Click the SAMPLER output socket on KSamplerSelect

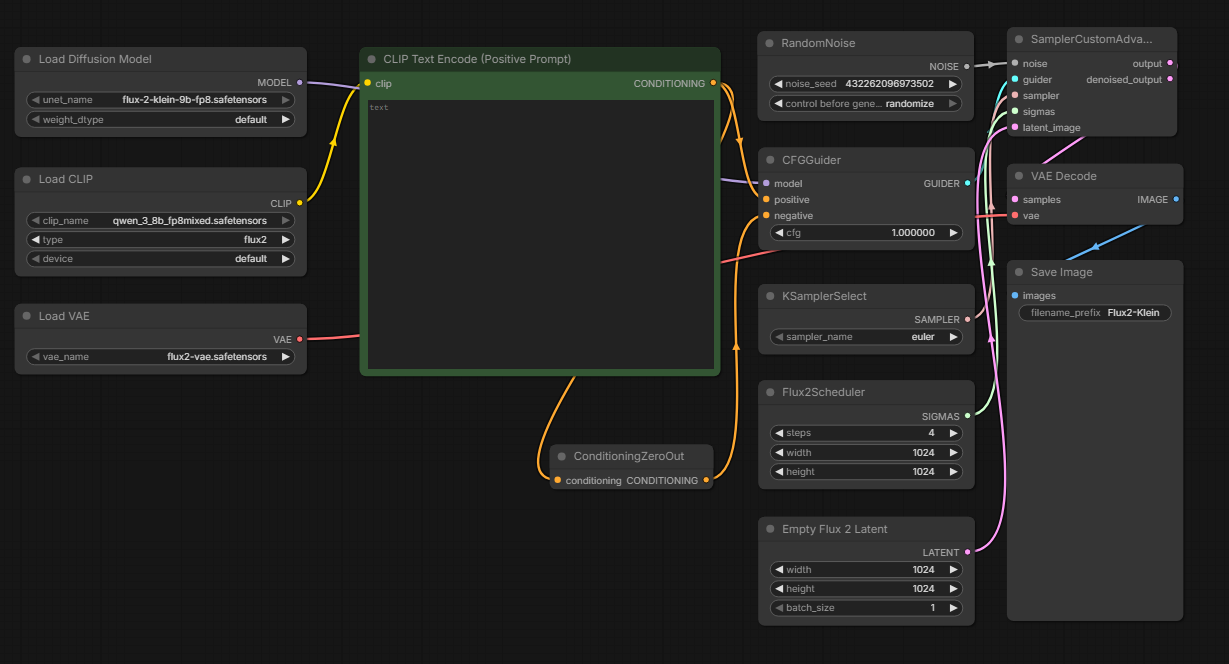click(967, 320)
